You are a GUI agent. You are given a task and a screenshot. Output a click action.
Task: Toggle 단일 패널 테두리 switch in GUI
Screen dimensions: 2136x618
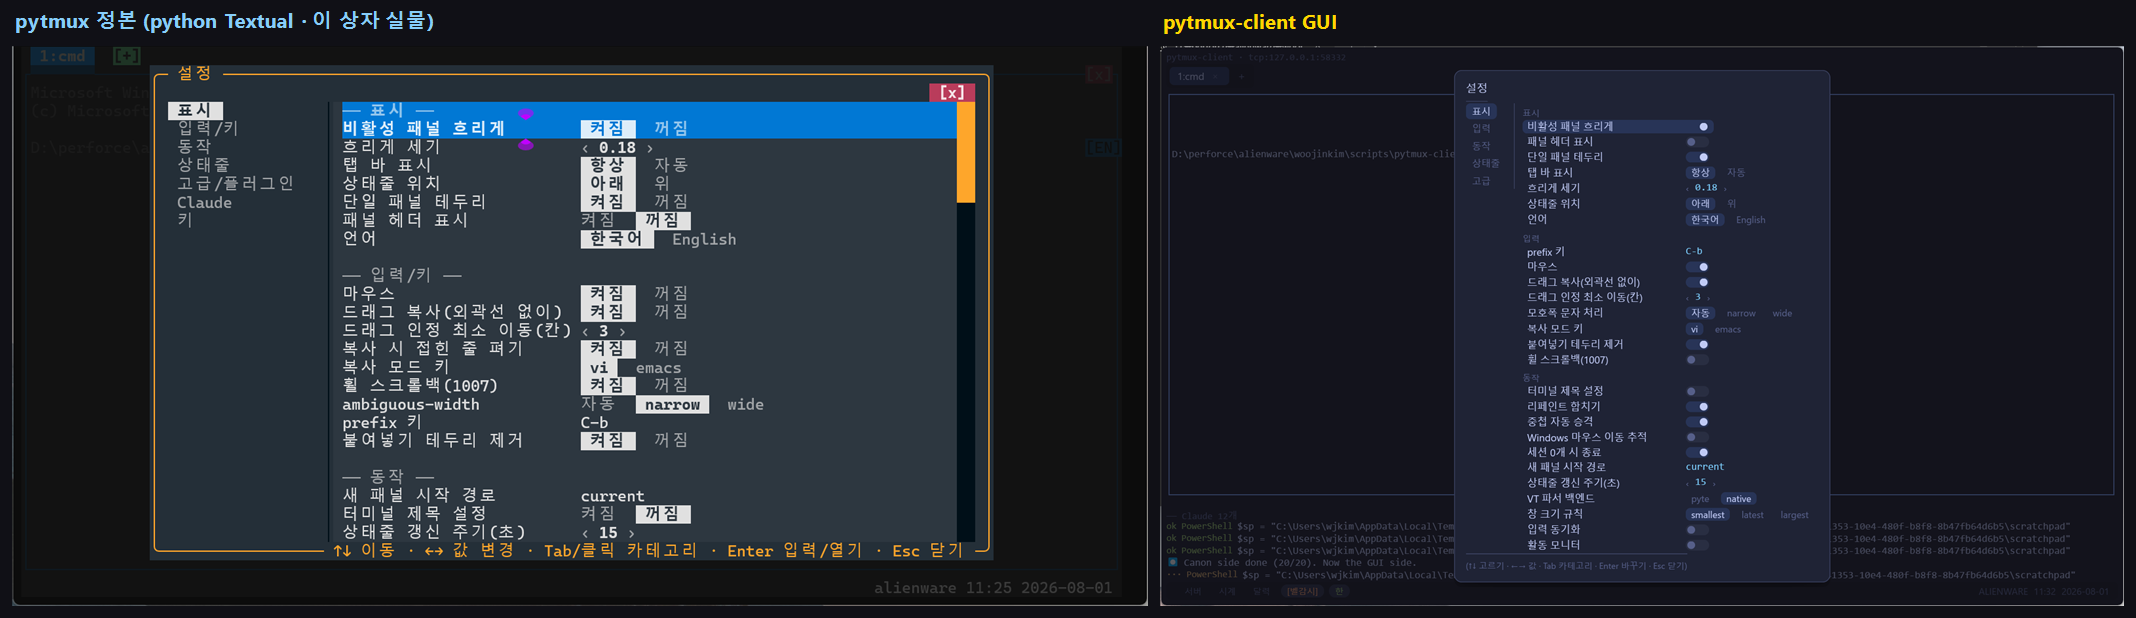[1698, 157]
